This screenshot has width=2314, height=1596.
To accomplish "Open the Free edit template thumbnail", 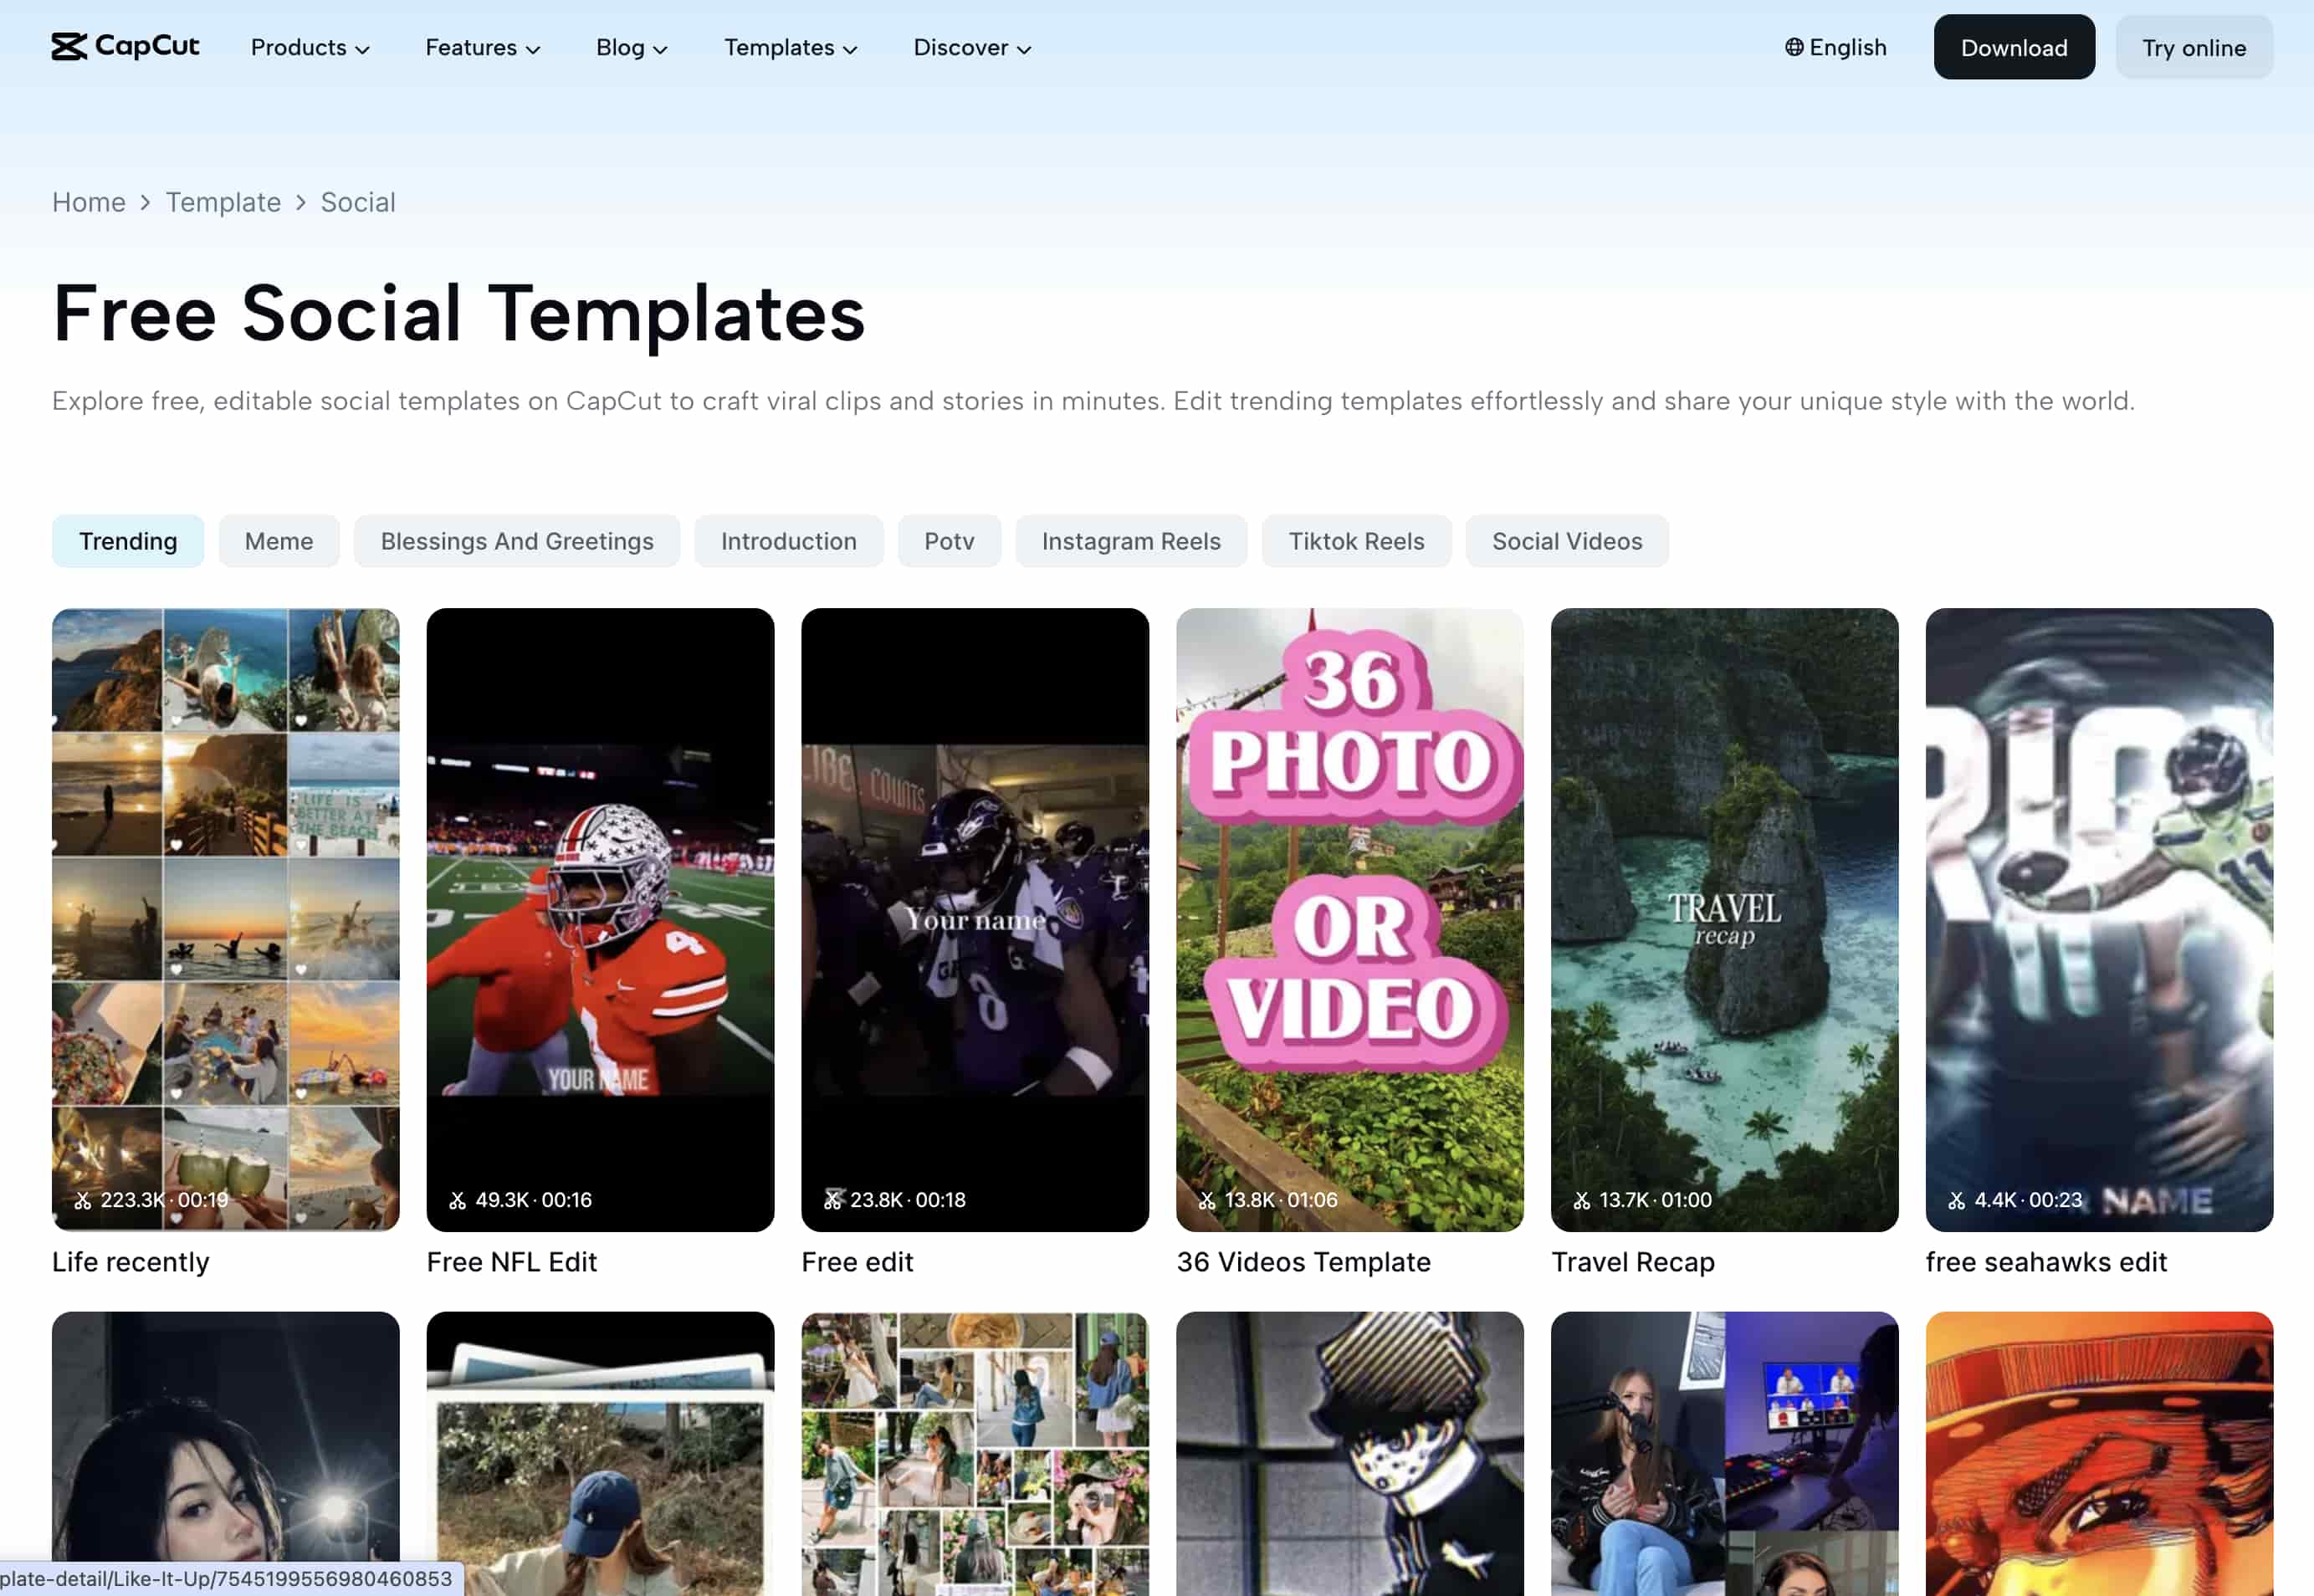I will click(x=975, y=919).
